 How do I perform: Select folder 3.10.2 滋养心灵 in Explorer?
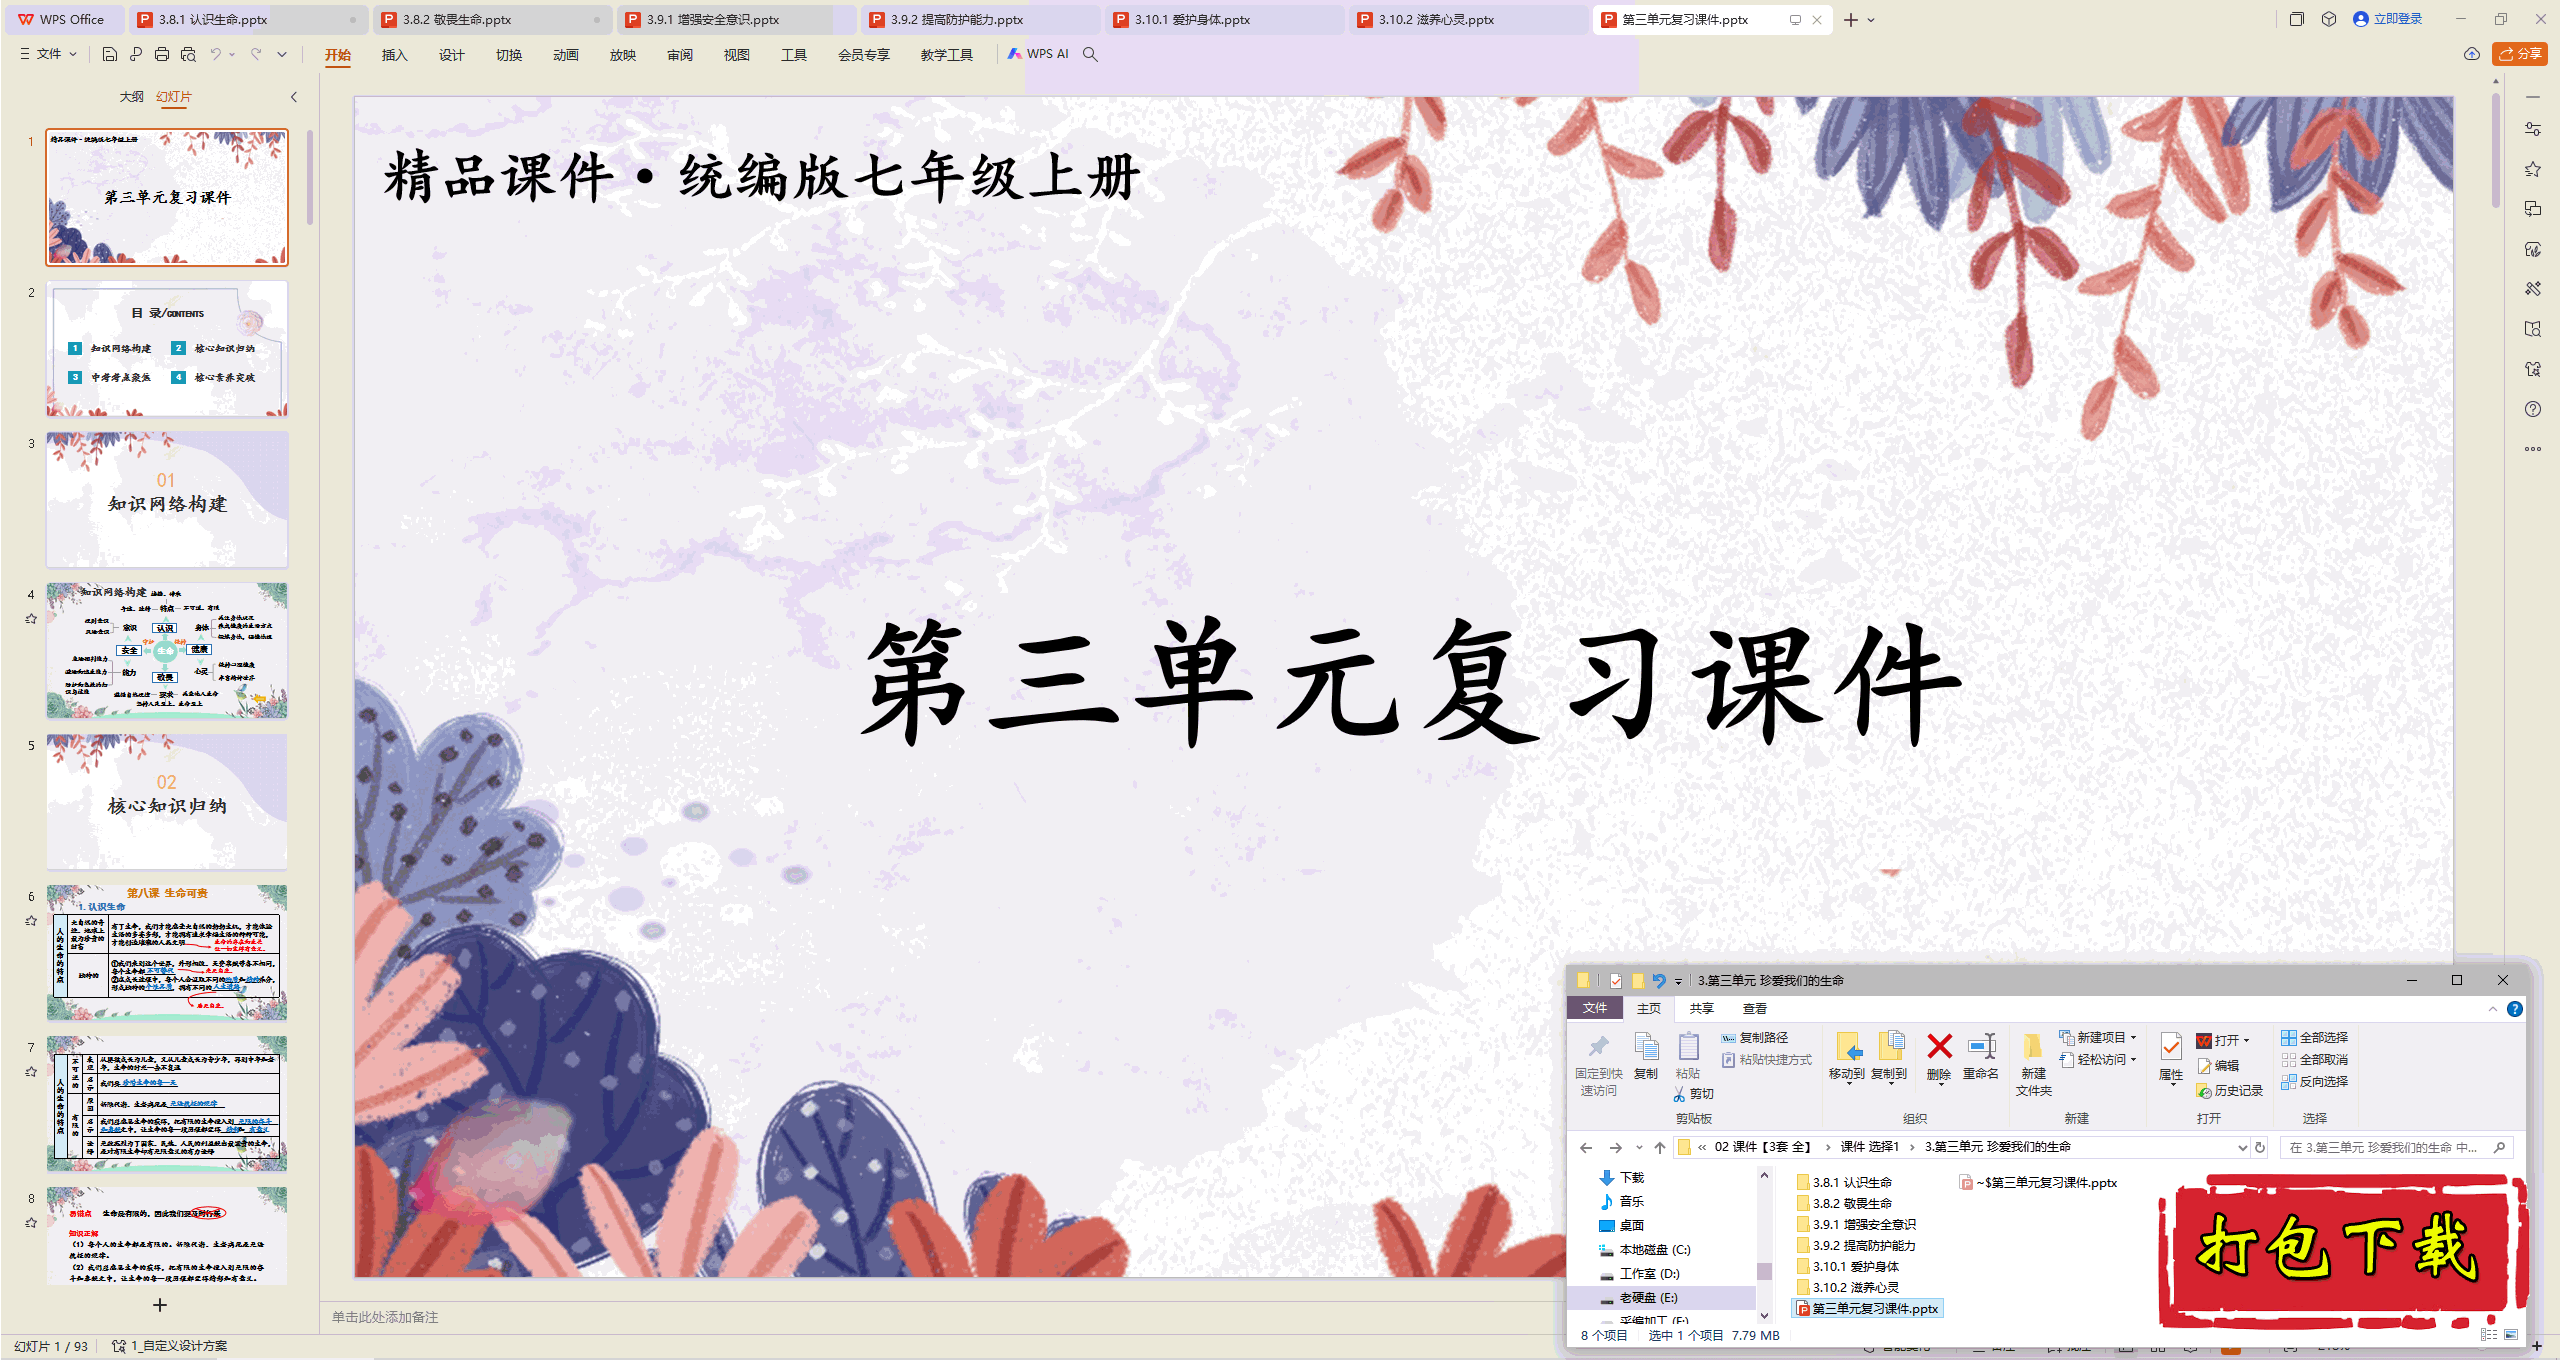pyautogui.click(x=1849, y=1288)
